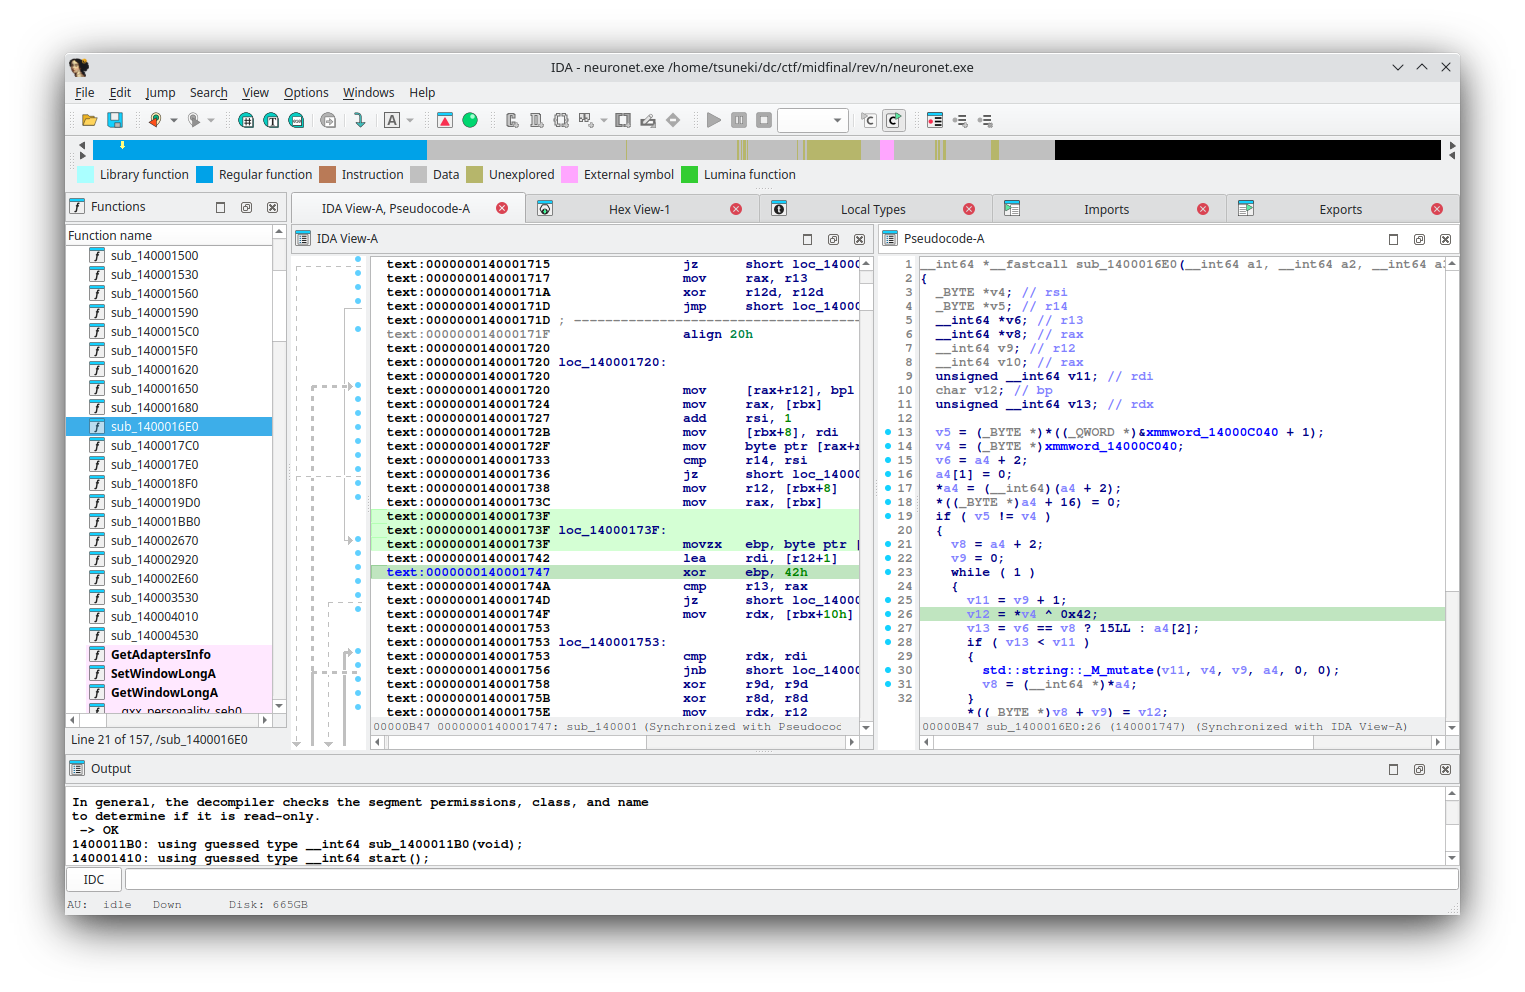This screenshot has width=1525, height=992.
Task: Select GetAdaptersInfo in the Functions list
Action: tap(160, 654)
